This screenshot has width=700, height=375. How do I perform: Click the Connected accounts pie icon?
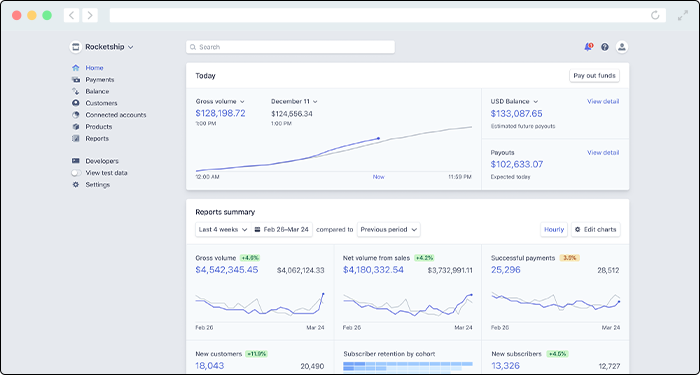[75, 115]
